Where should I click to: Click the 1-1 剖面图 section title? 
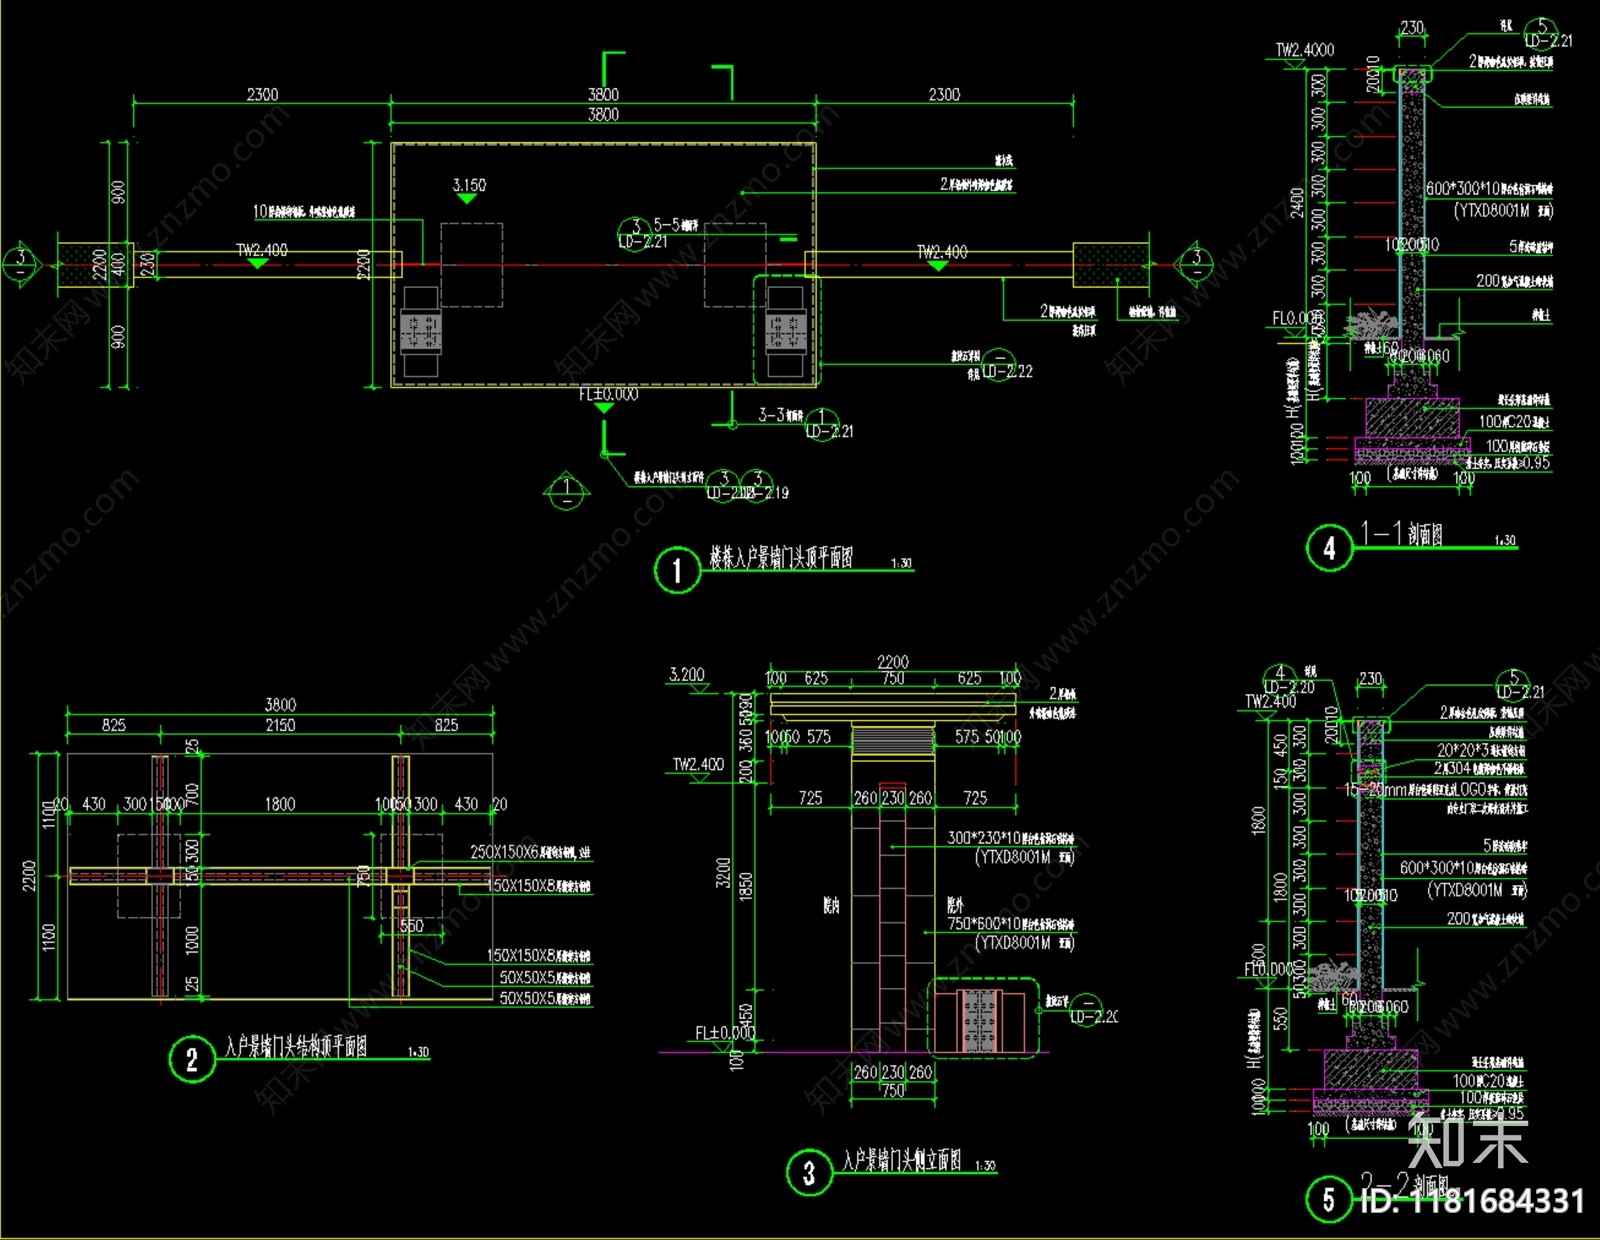click(1402, 533)
